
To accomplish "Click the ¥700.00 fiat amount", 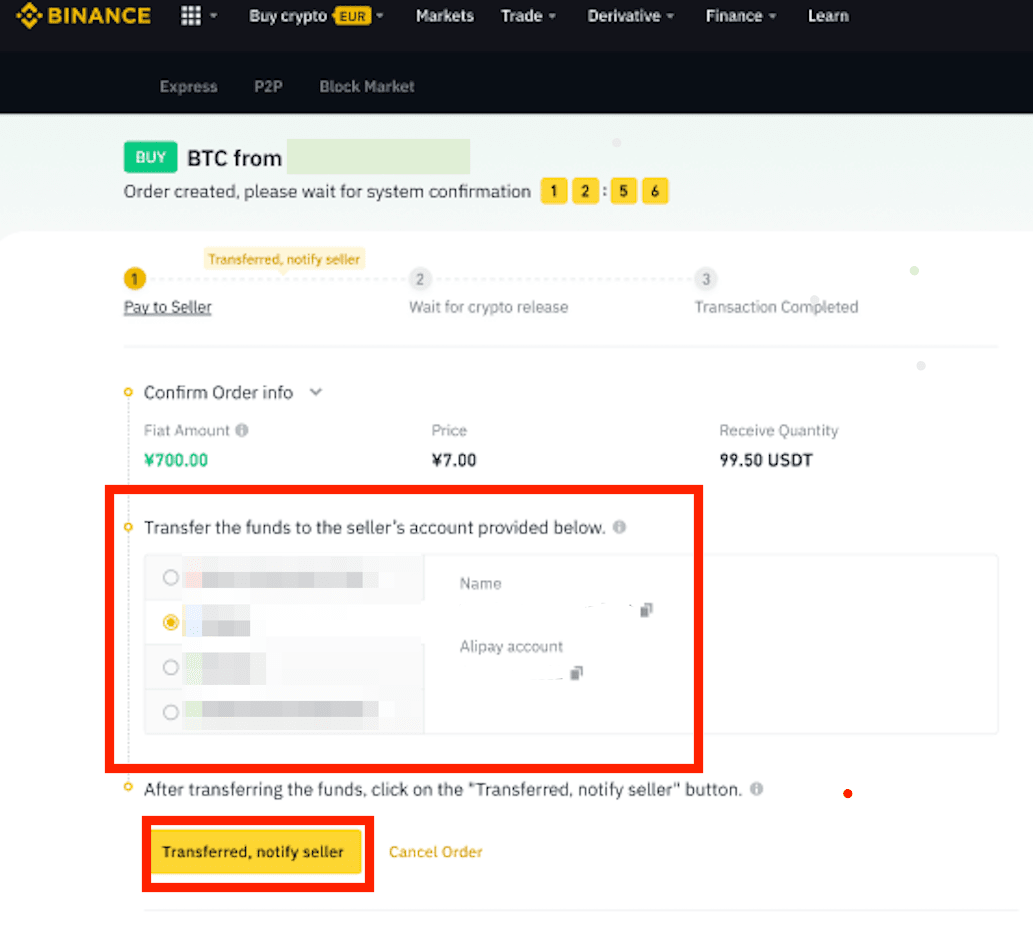I will pyautogui.click(x=176, y=460).
